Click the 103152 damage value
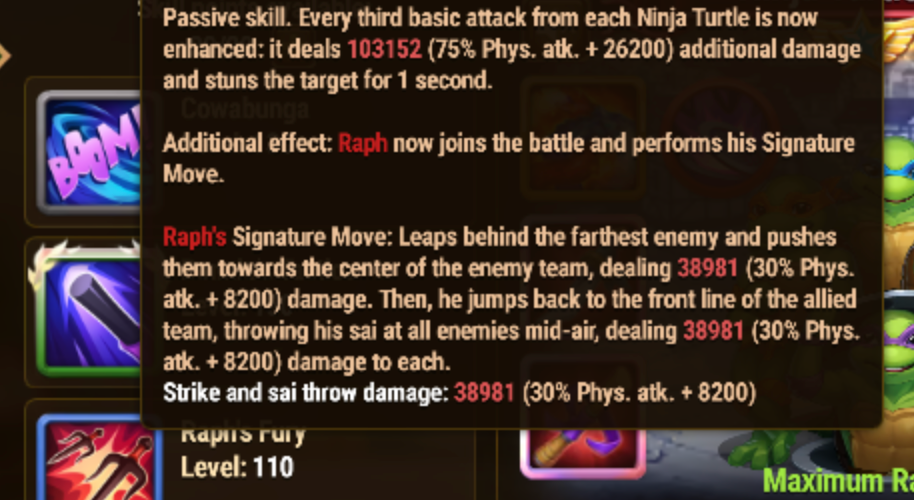This screenshot has width=914, height=500. click(x=385, y=50)
